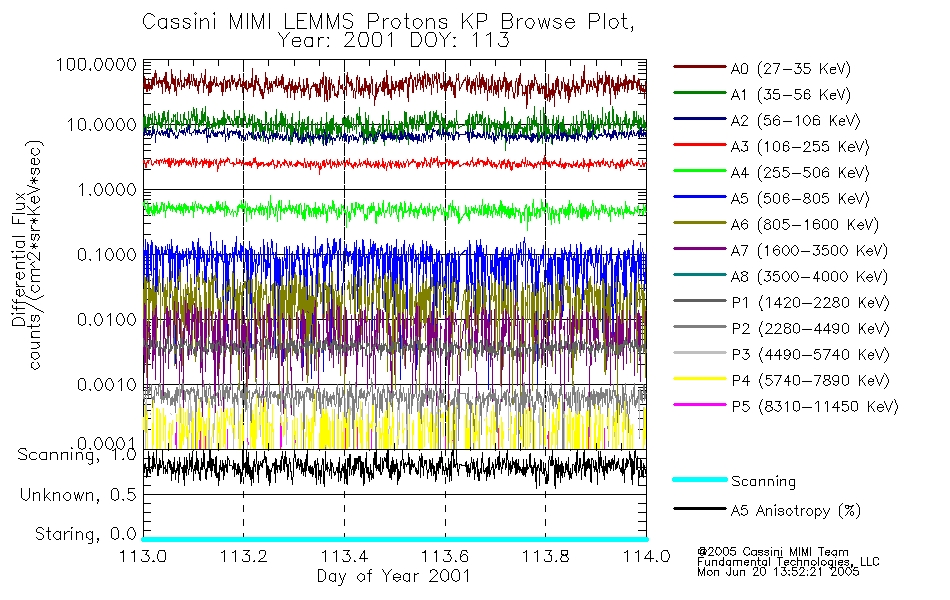950x600 pixels.
Task: Click the A4 (255-506 KeV) legend label
Action: point(800,173)
